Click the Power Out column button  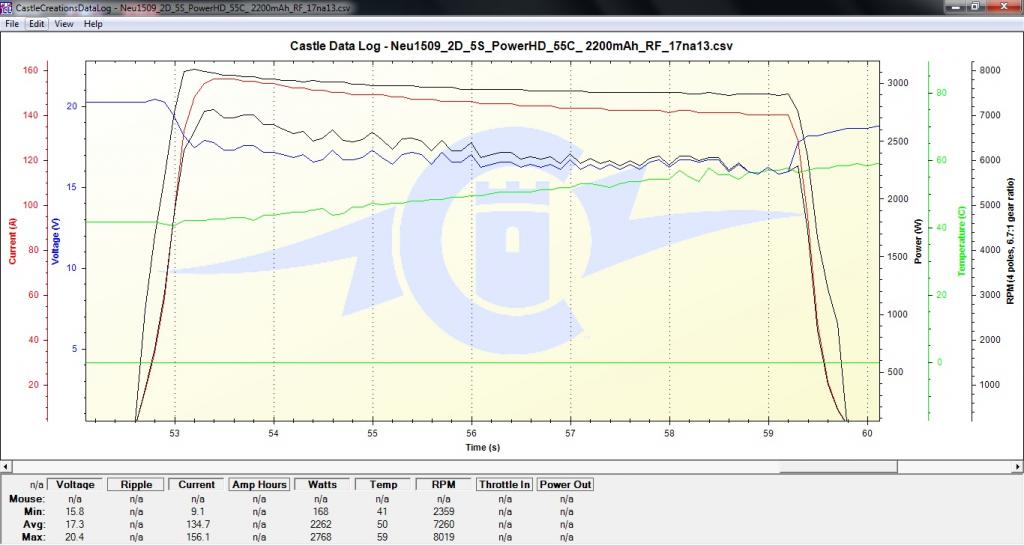(566, 485)
